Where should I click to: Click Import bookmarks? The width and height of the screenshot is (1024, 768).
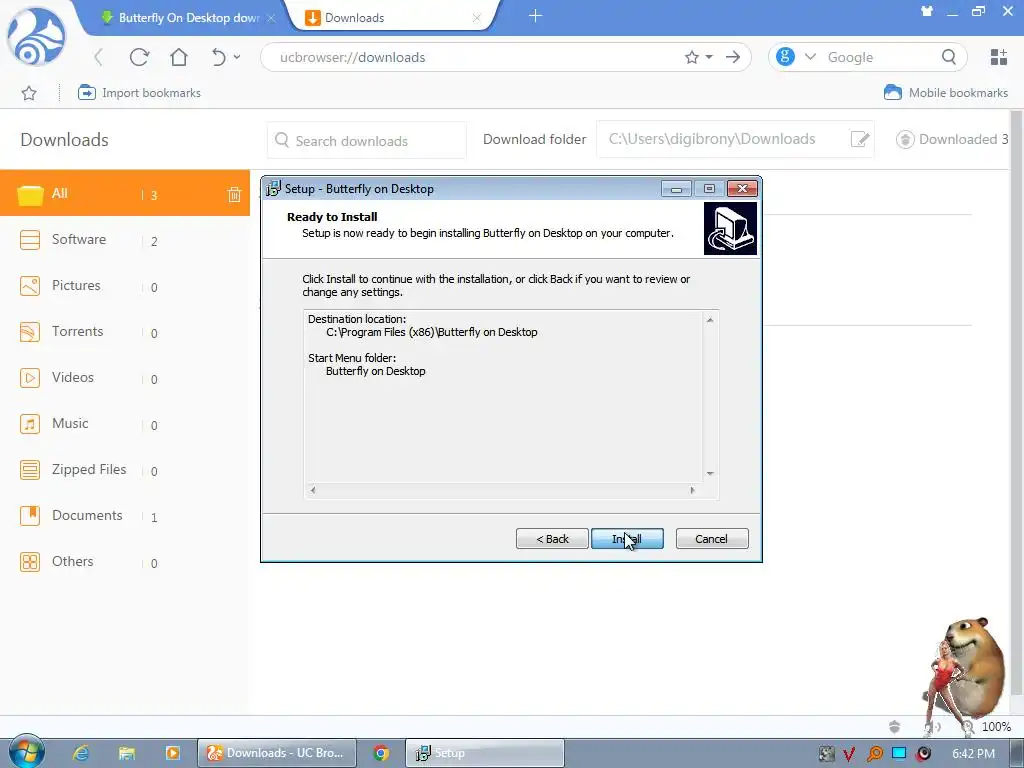(x=139, y=93)
